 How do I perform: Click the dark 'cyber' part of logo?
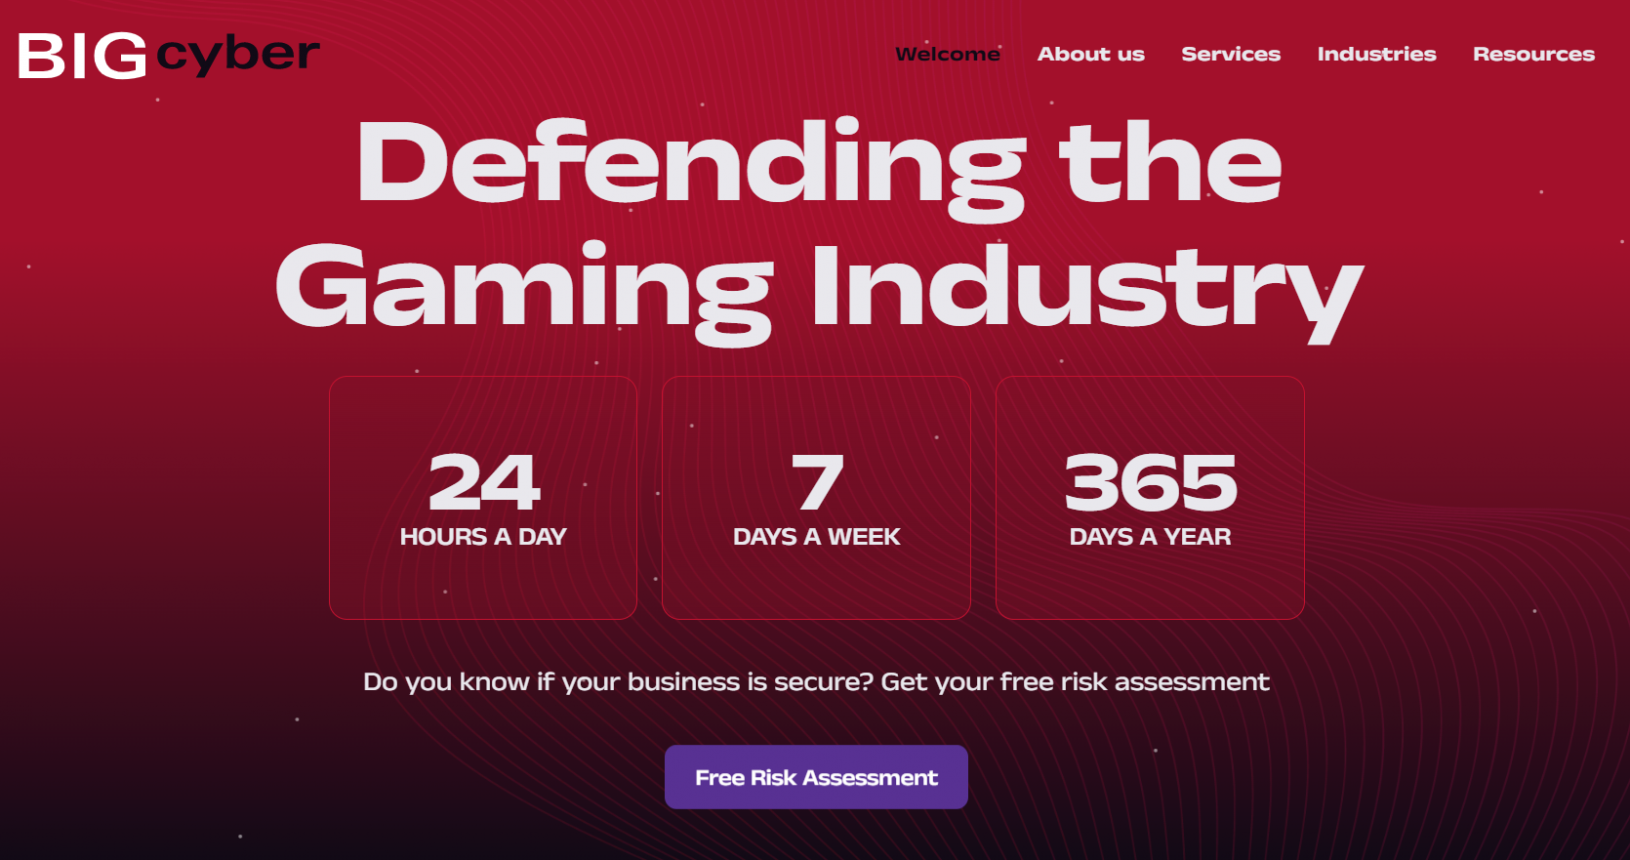238,55
